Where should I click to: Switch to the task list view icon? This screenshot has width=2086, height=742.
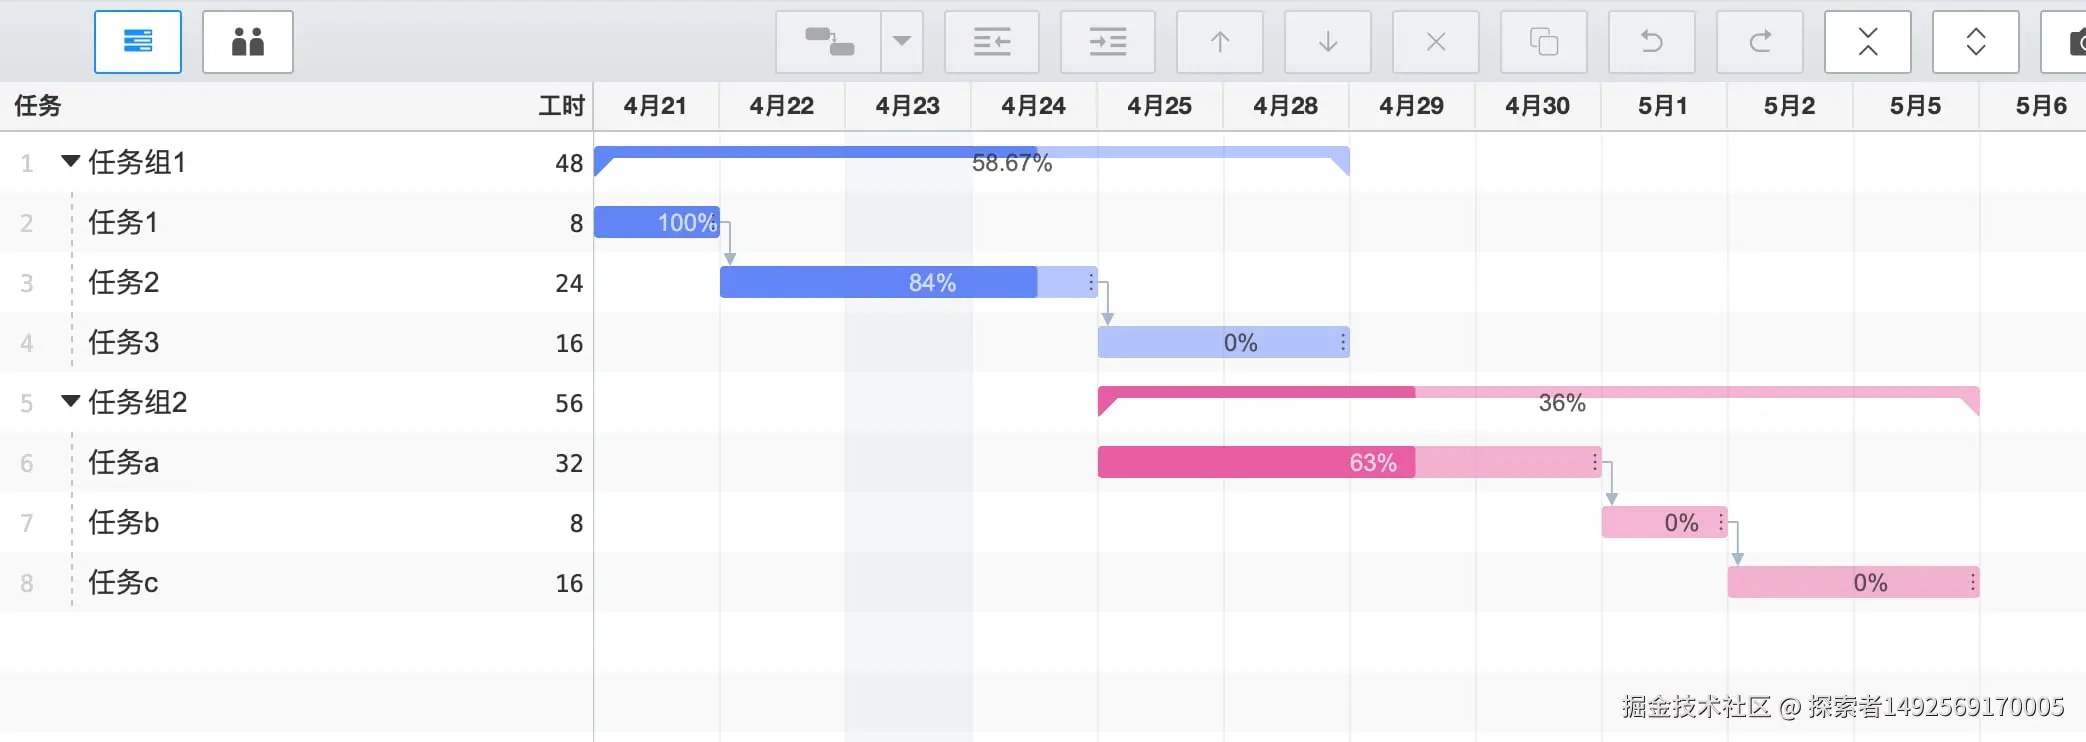coord(138,42)
